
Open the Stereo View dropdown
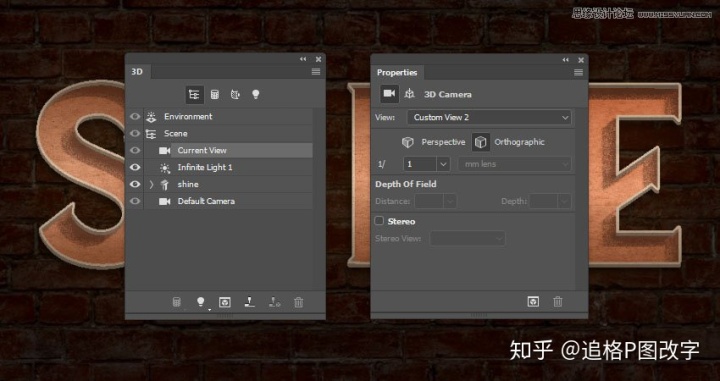tap(467, 239)
